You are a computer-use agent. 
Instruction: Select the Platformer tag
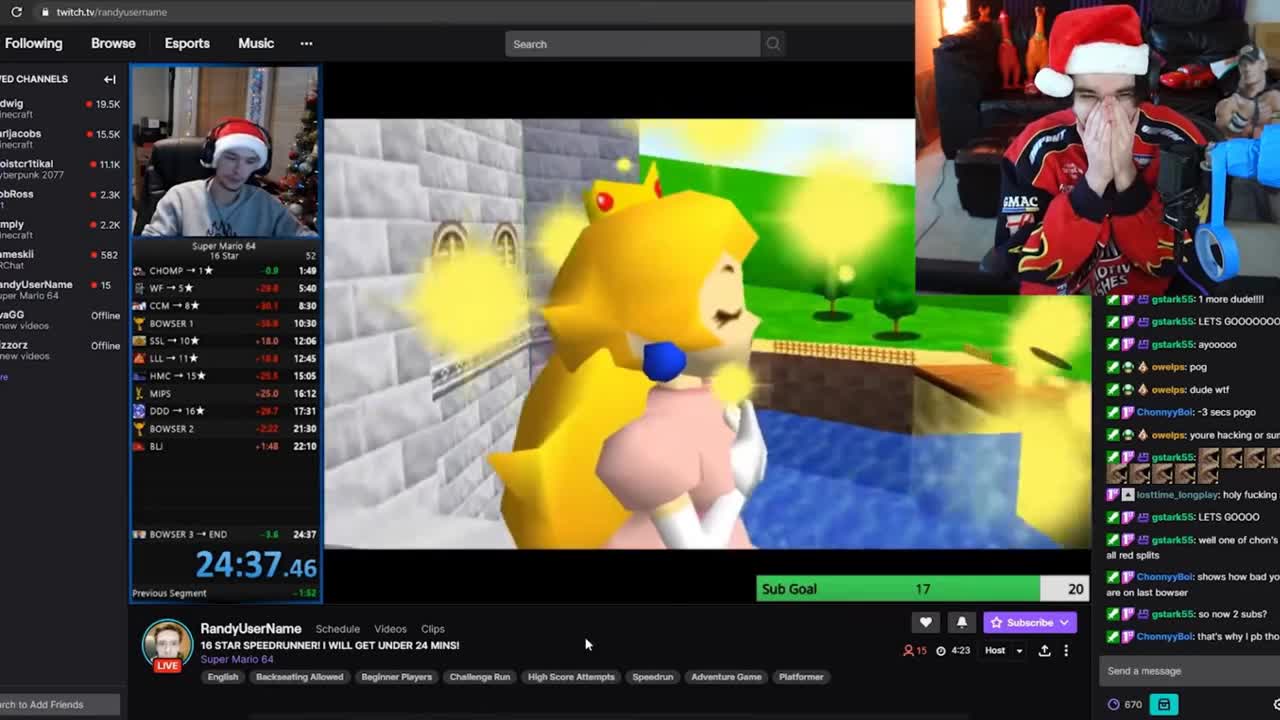[x=801, y=677]
